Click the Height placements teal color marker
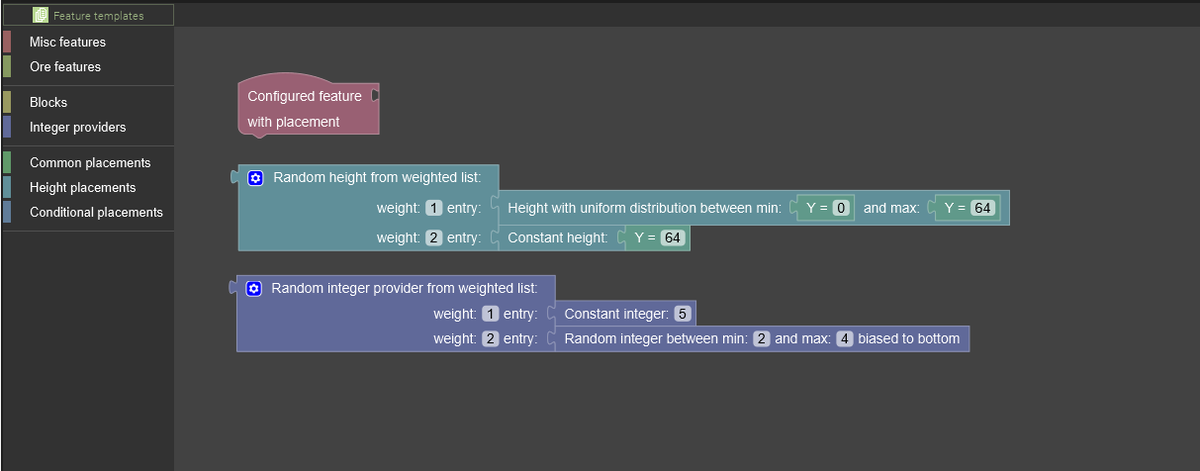This screenshot has height=471, width=1200. [7, 187]
